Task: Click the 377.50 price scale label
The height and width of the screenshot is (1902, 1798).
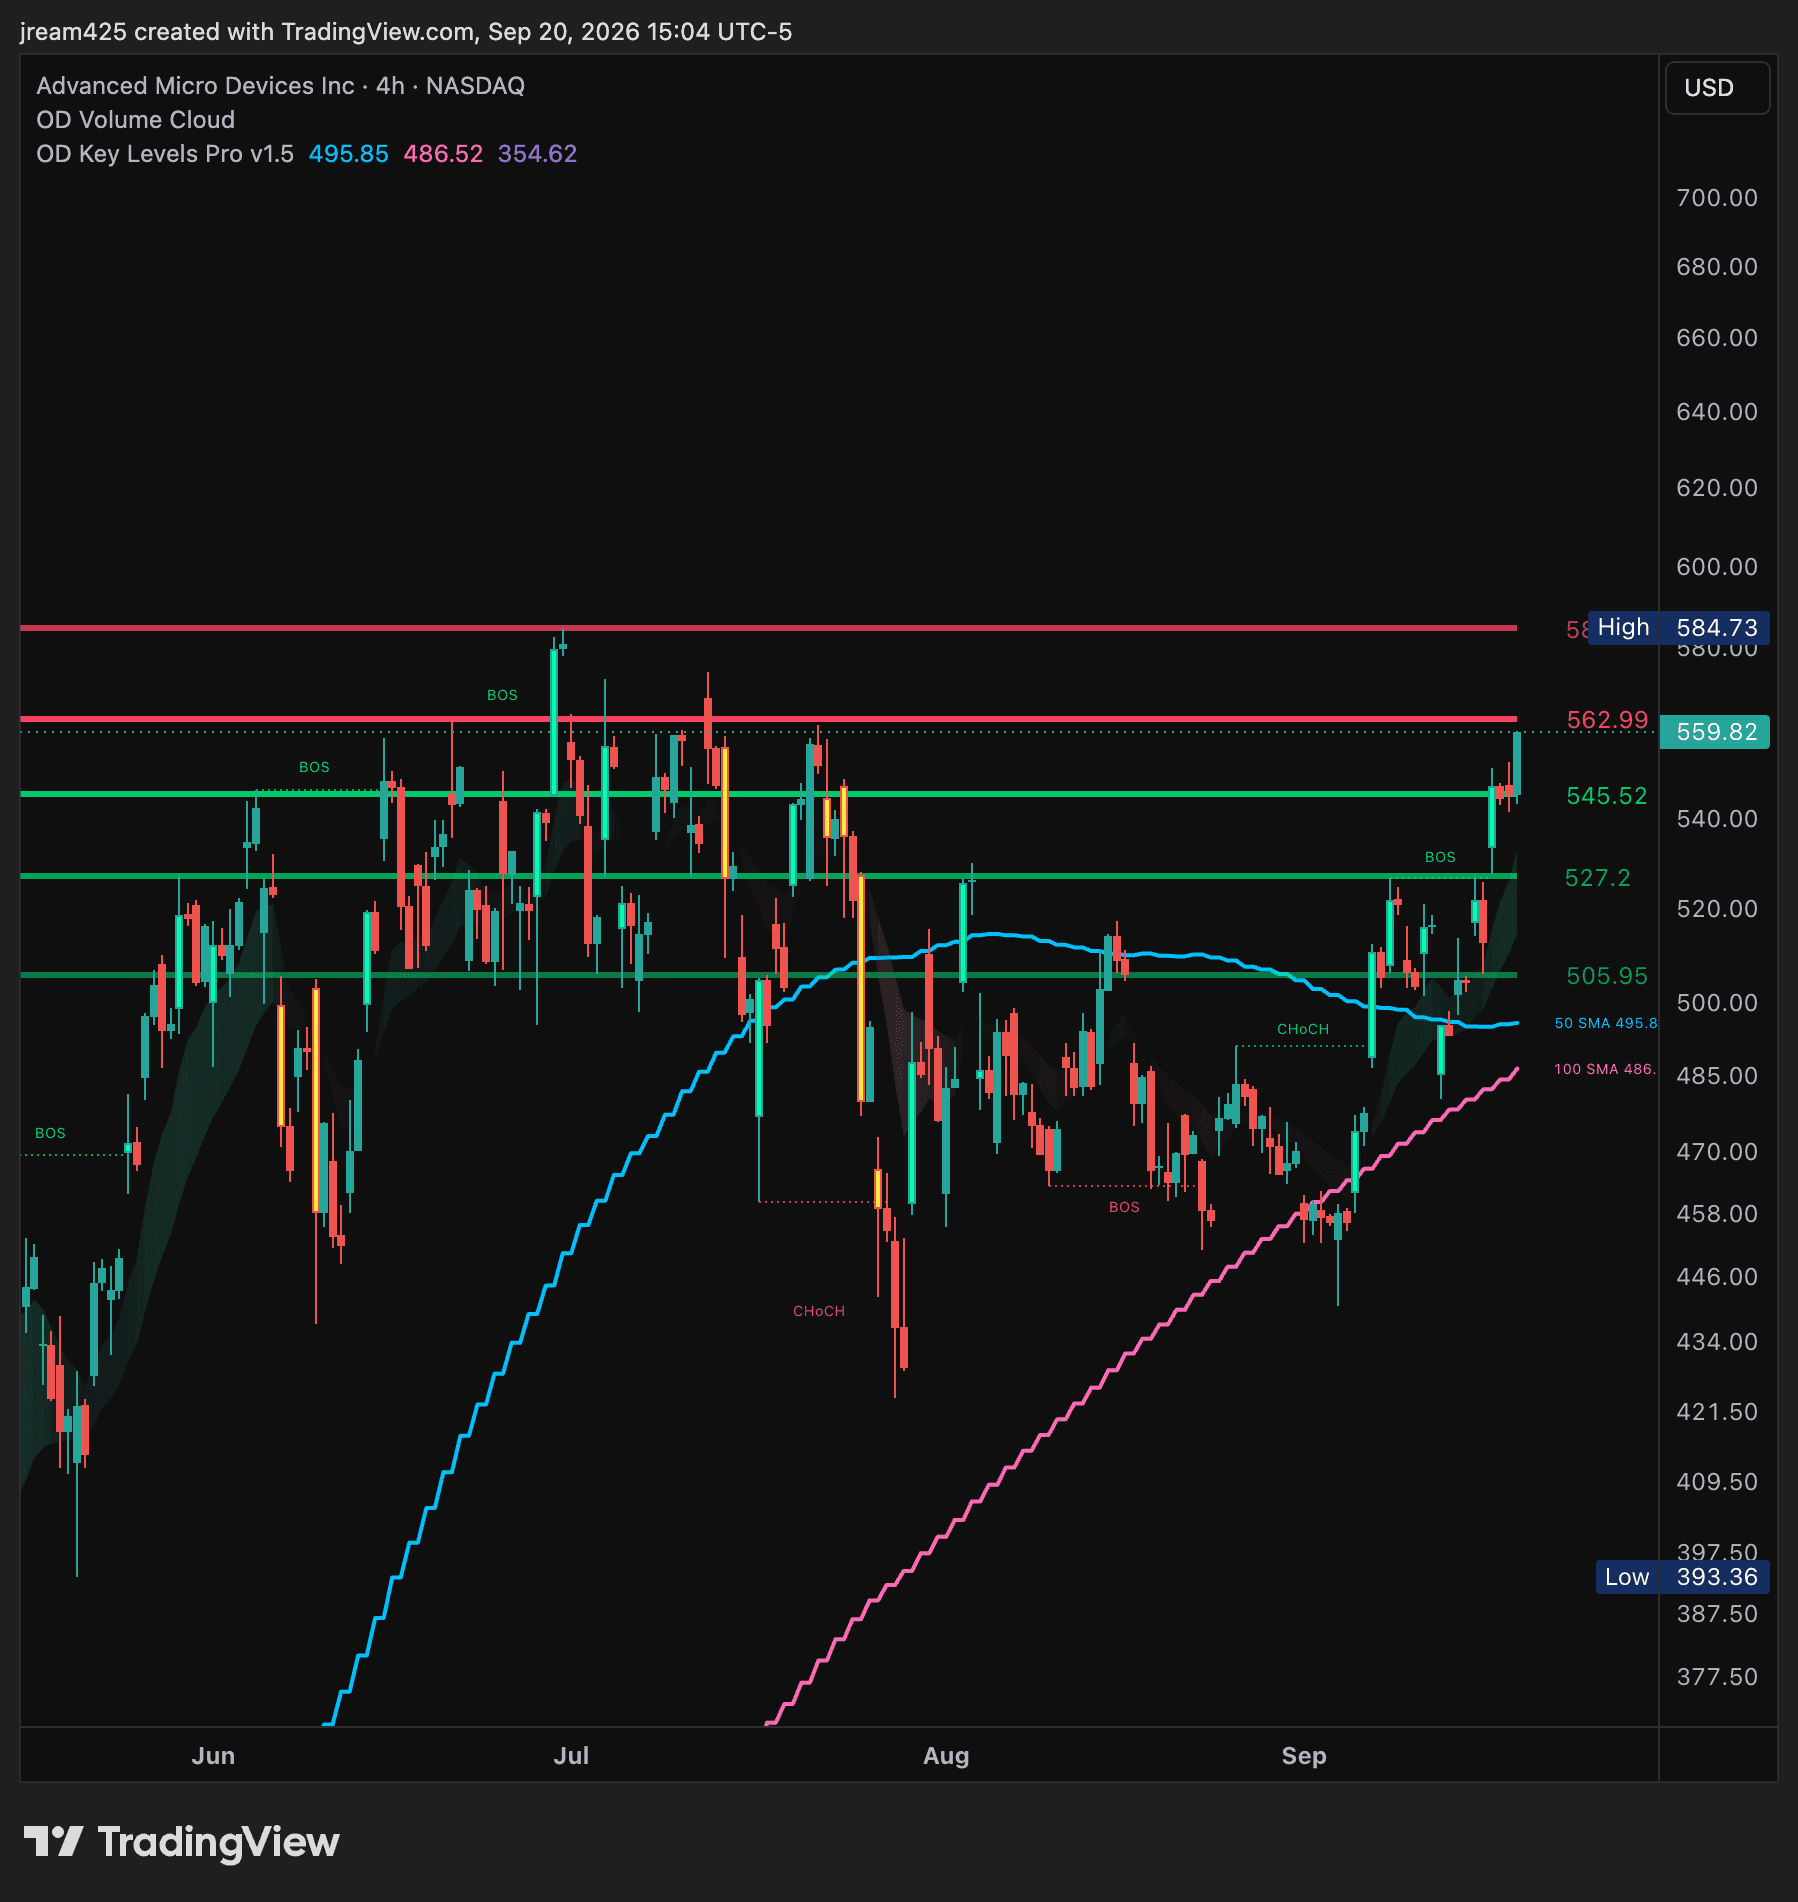Action: [1717, 1677]
